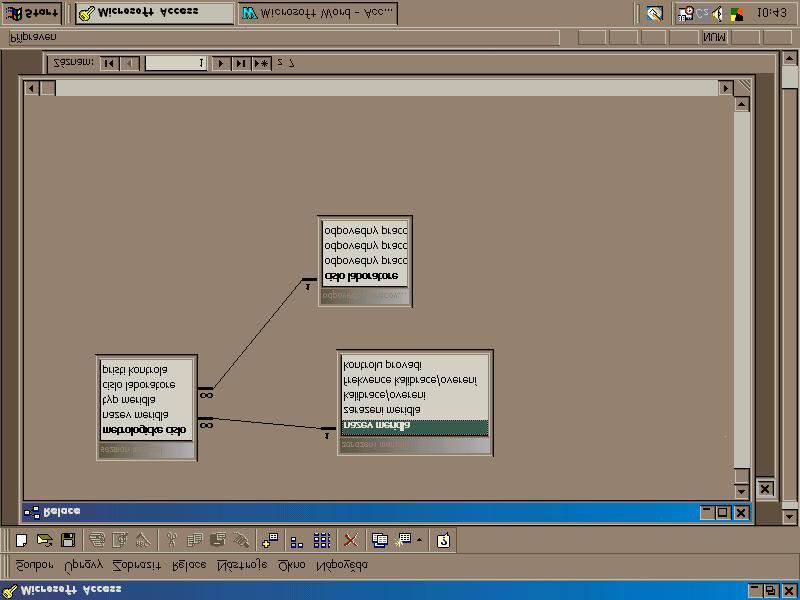Click the NUM status bar indicator
Screen dimensions: 800x600
pos(714,37)
